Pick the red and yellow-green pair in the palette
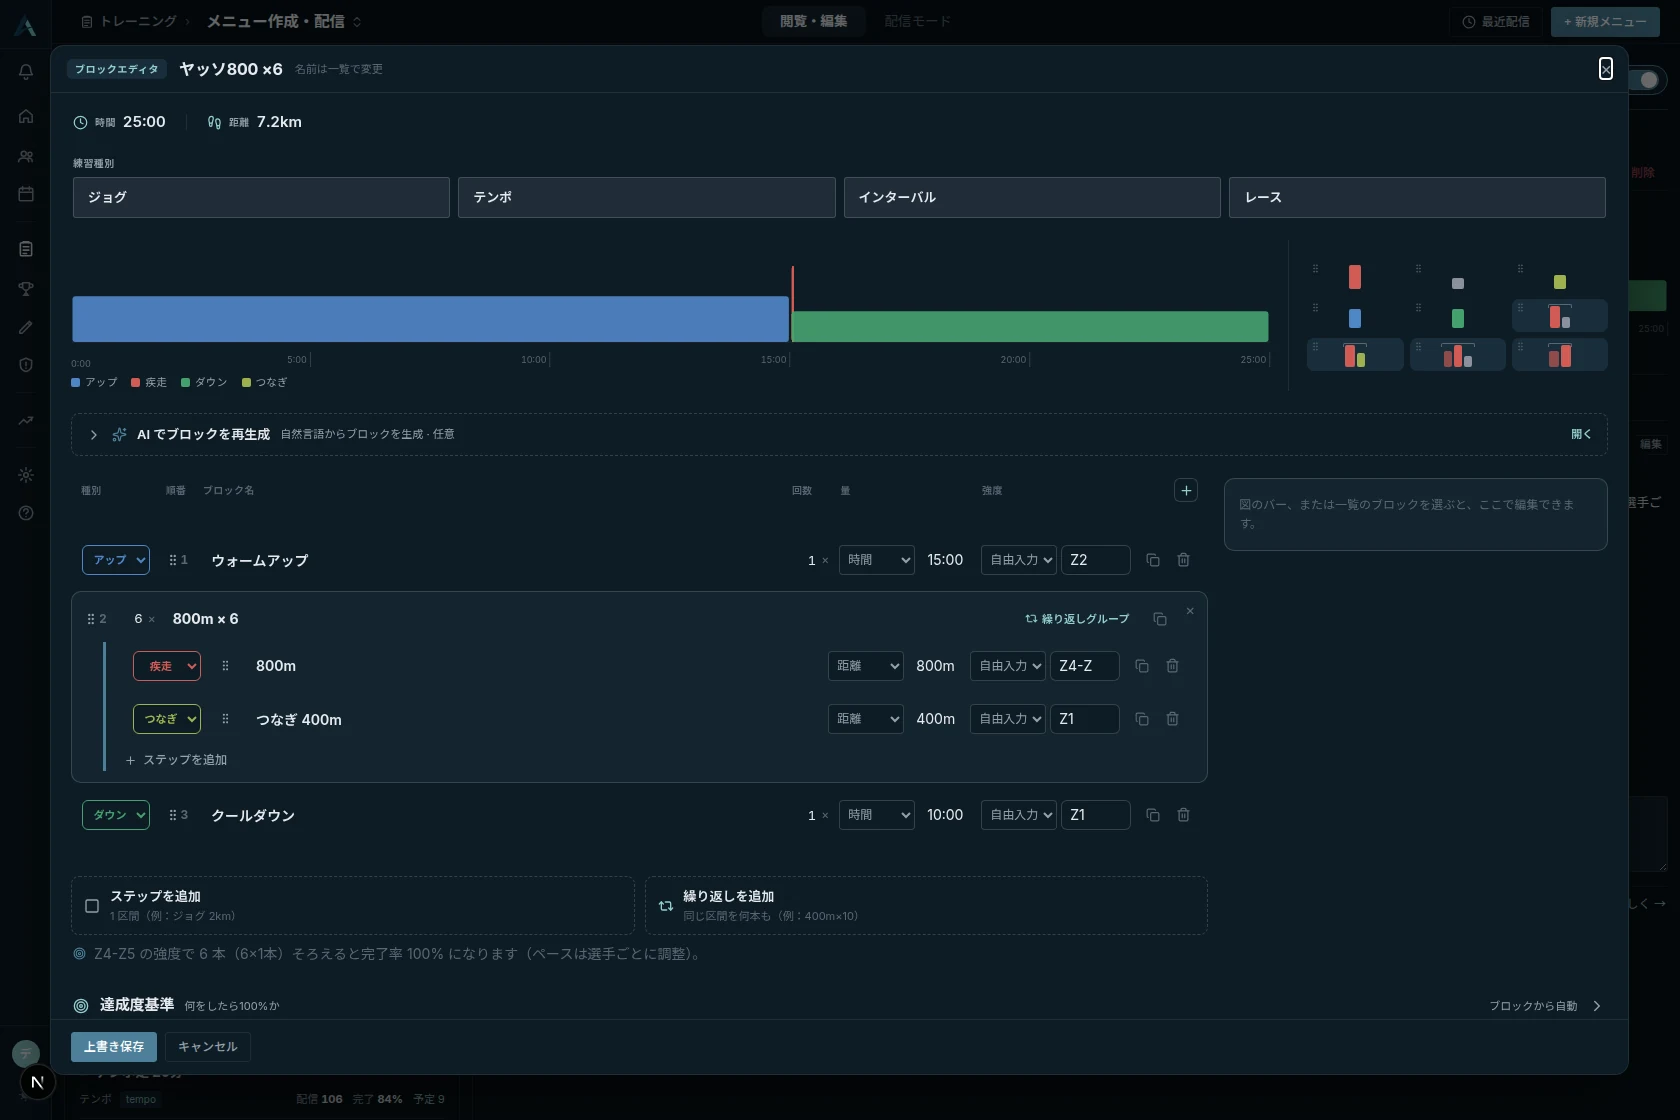Screen dimensions: 1680x1120 pos(1355,355)
